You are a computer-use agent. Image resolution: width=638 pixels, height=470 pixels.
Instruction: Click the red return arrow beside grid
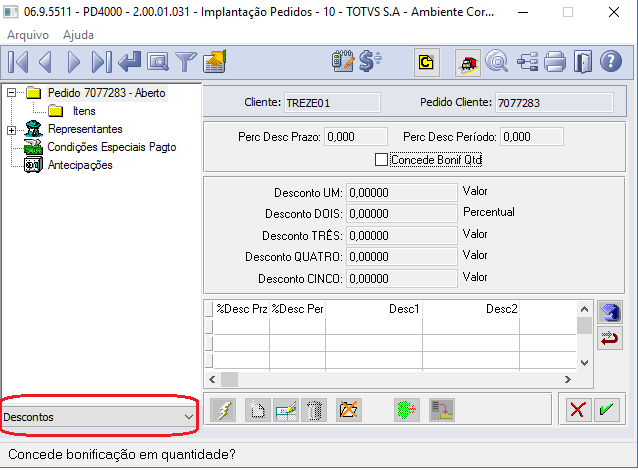610,338
